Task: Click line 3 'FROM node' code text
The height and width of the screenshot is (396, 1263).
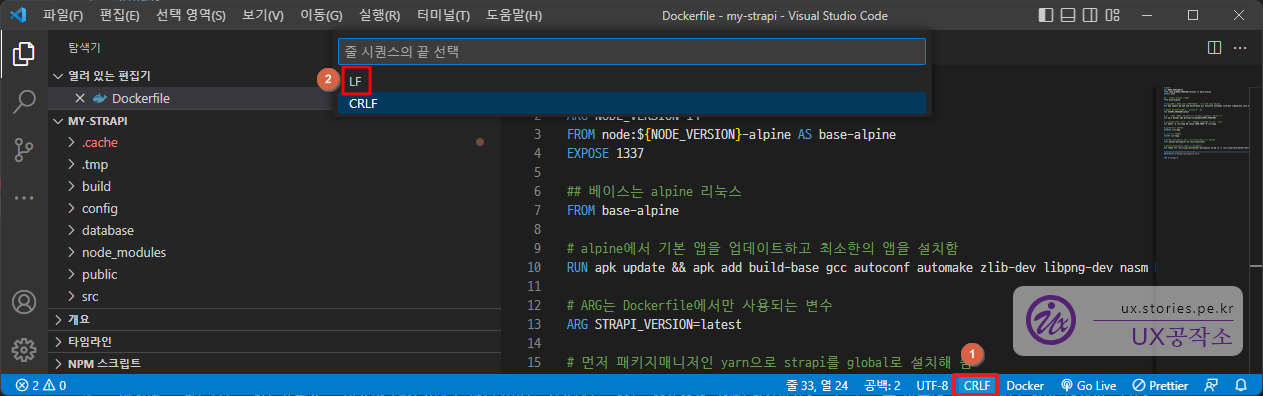Action: pyautogui.click(x=731, y=134)
